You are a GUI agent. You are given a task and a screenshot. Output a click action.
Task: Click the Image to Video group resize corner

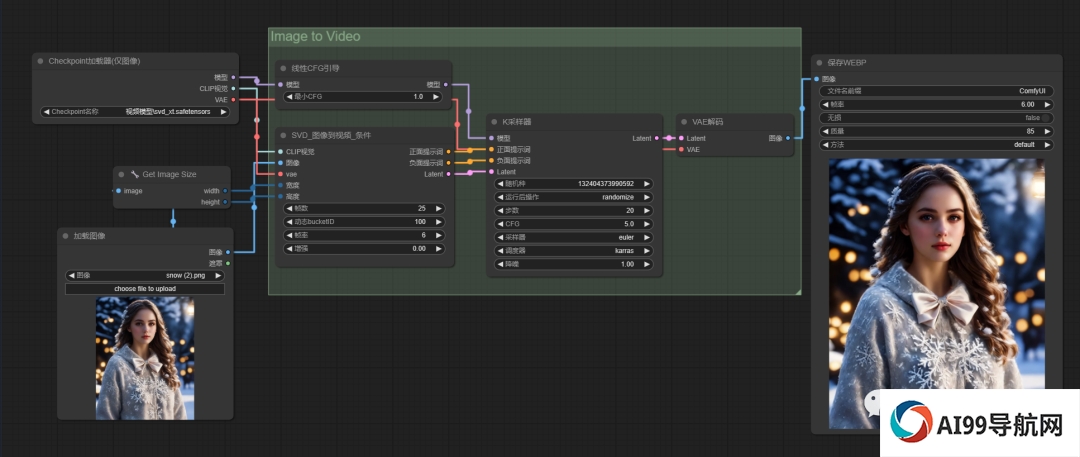798,292
